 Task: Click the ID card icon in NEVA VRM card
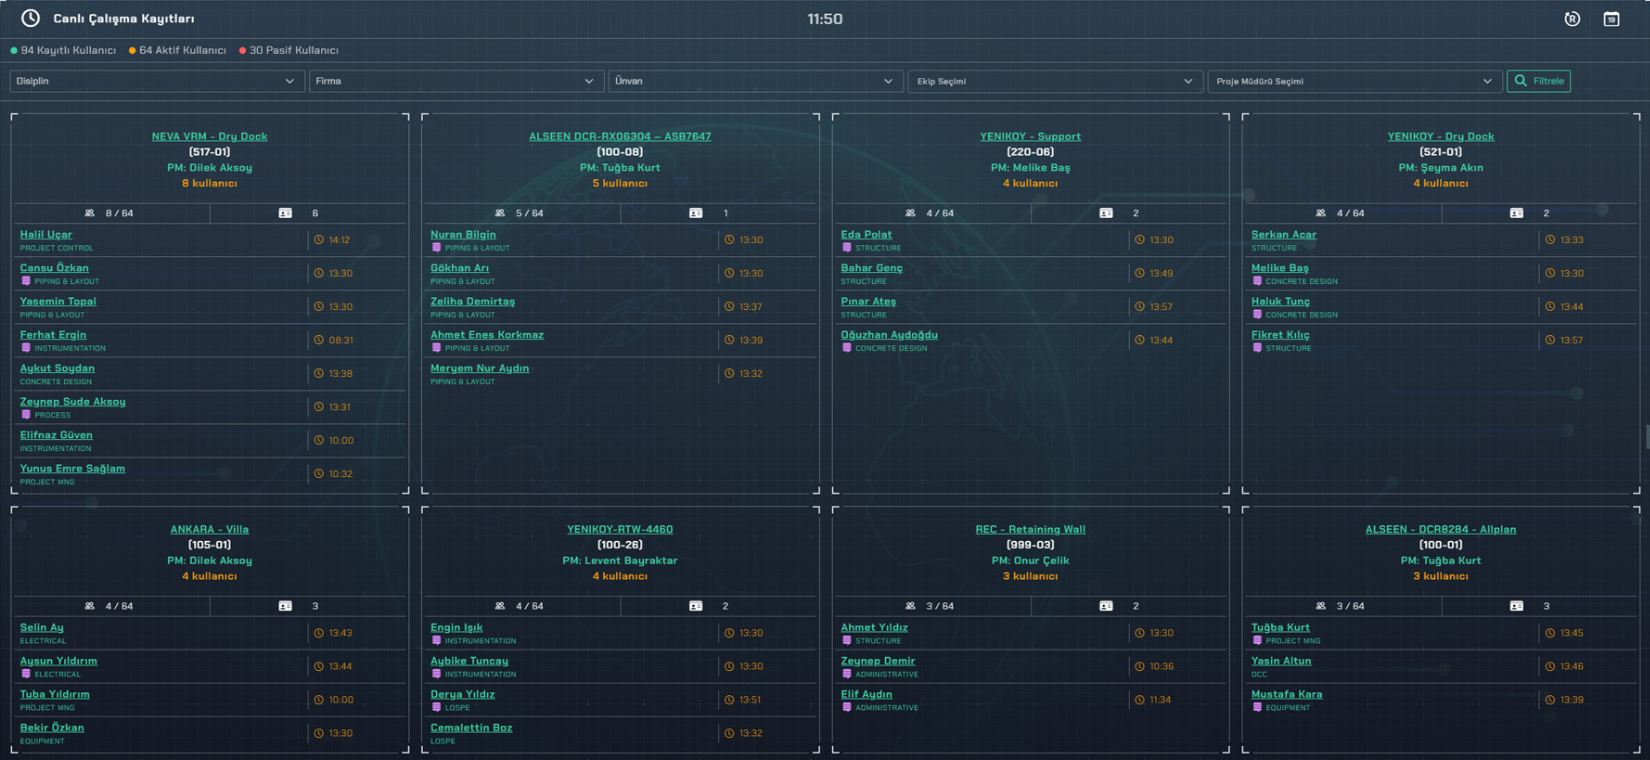pyautogui.click(x=285, y=213)
